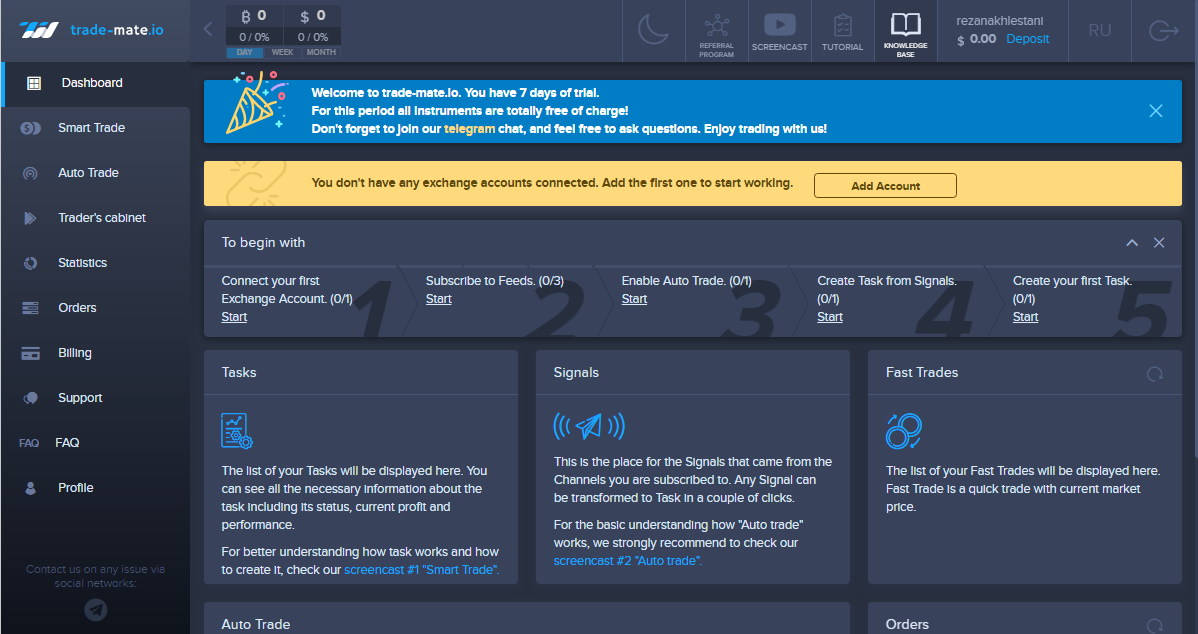The height and width of the screenshot is (634, 1198).
Task: Click the Smart Trade coin icon
Action: tap(31, 128)
